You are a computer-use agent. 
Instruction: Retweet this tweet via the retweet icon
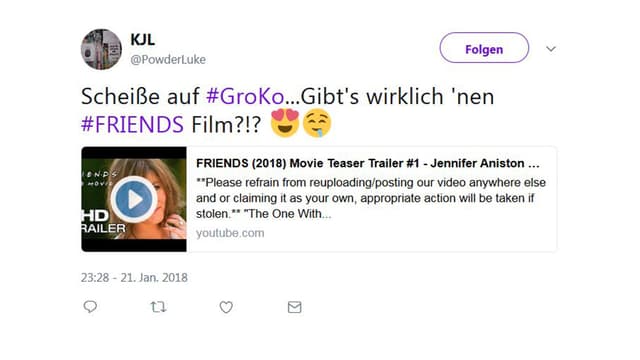pos(158,307)
